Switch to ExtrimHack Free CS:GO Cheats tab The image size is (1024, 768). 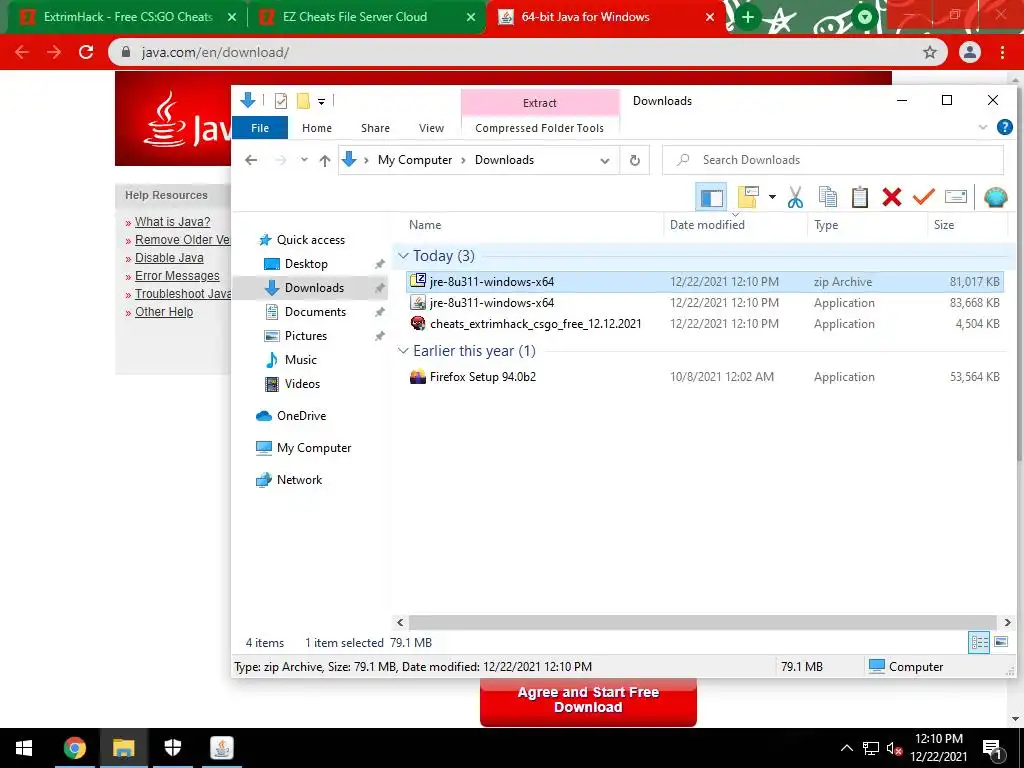pos(128,17)
